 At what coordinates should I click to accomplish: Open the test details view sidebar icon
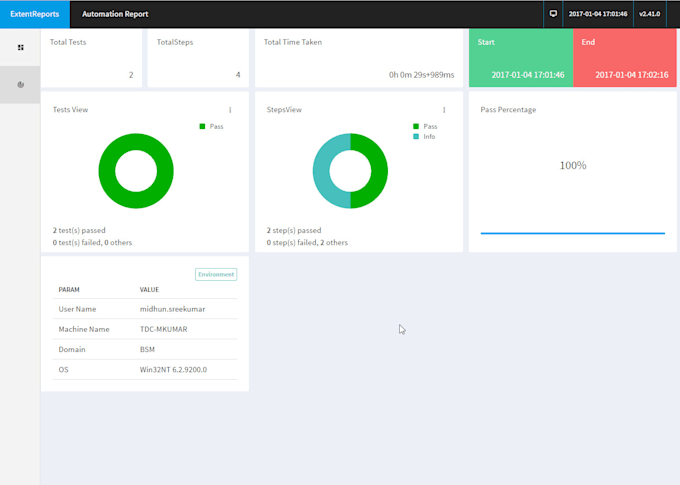pyautogui.click(x=20, y=47)
